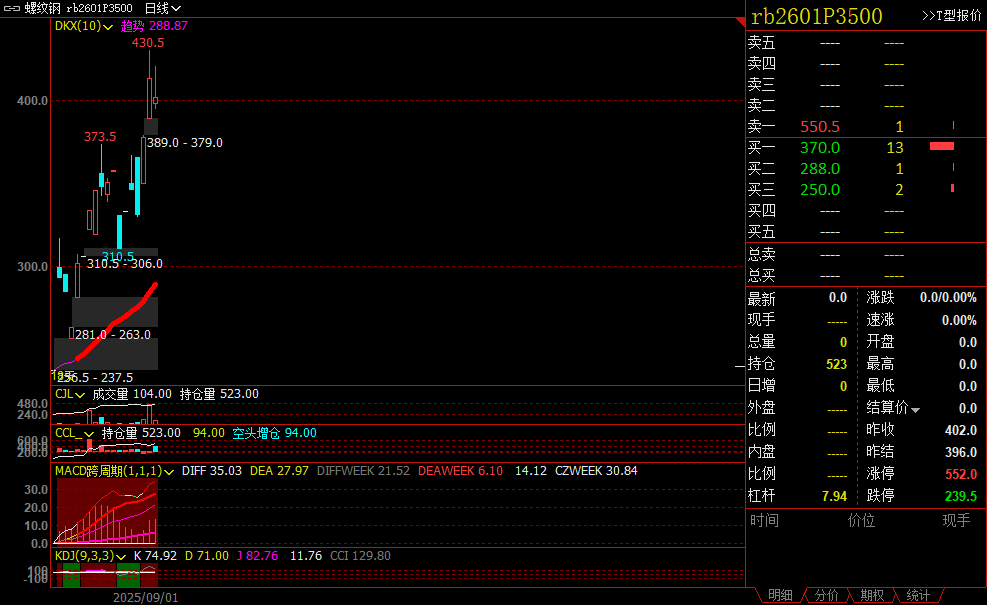Open the 期权 tab
The width and height of the screenshot is (987, 605).
pyautogui.click(x=872, y=595)
